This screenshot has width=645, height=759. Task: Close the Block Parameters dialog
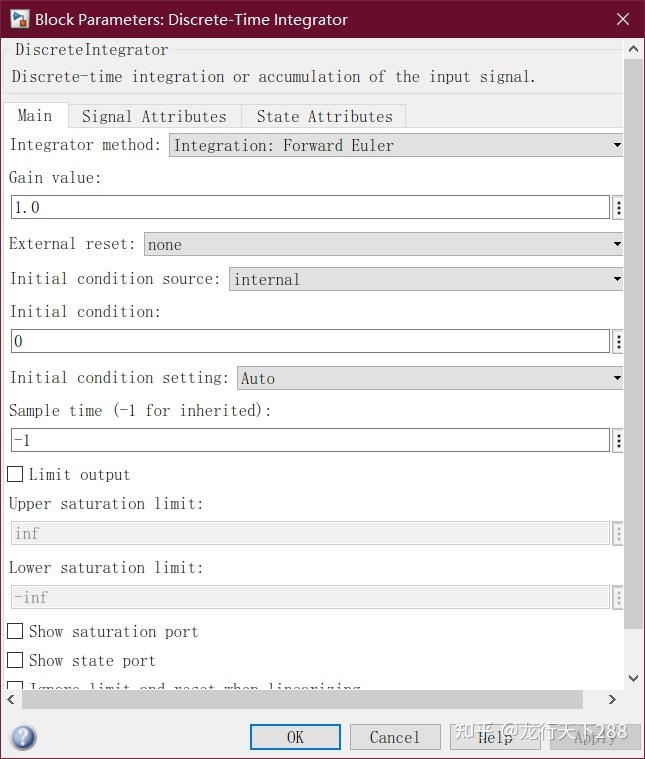point(622,19)
